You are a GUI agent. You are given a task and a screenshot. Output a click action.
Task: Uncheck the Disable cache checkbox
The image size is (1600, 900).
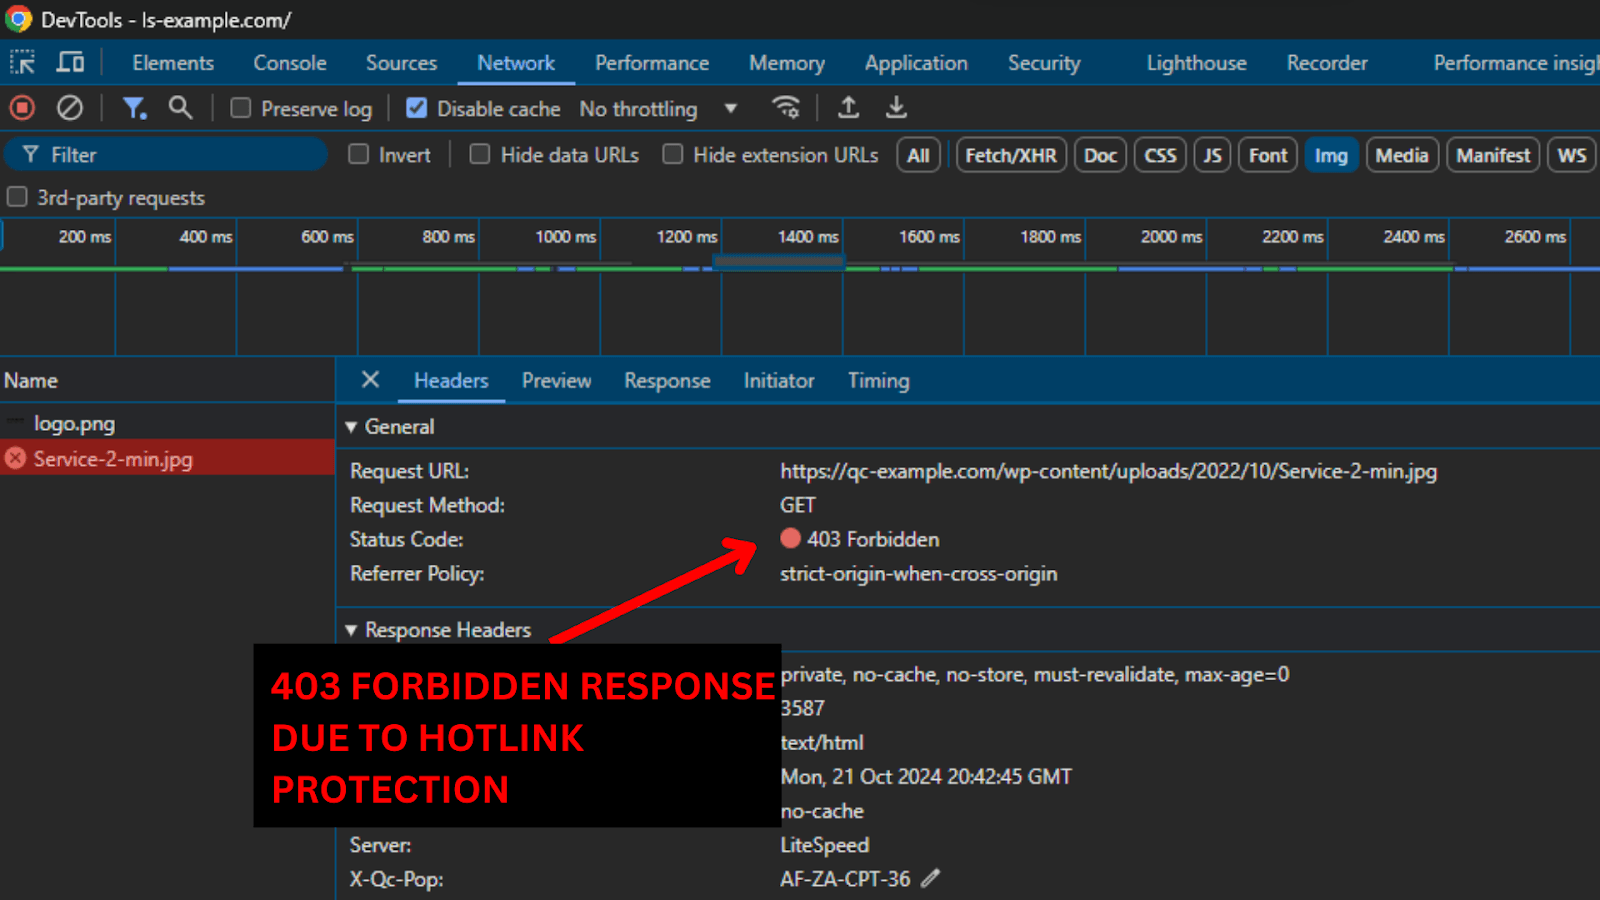(x=417, y=108)
